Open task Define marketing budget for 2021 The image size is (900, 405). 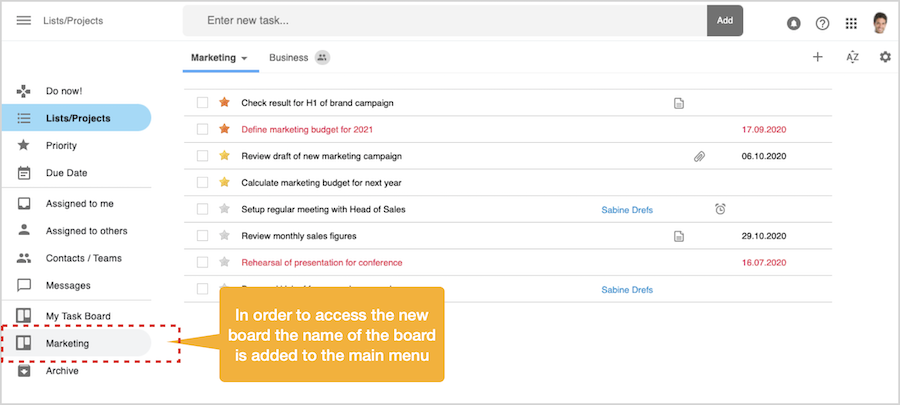pos(307,130)
